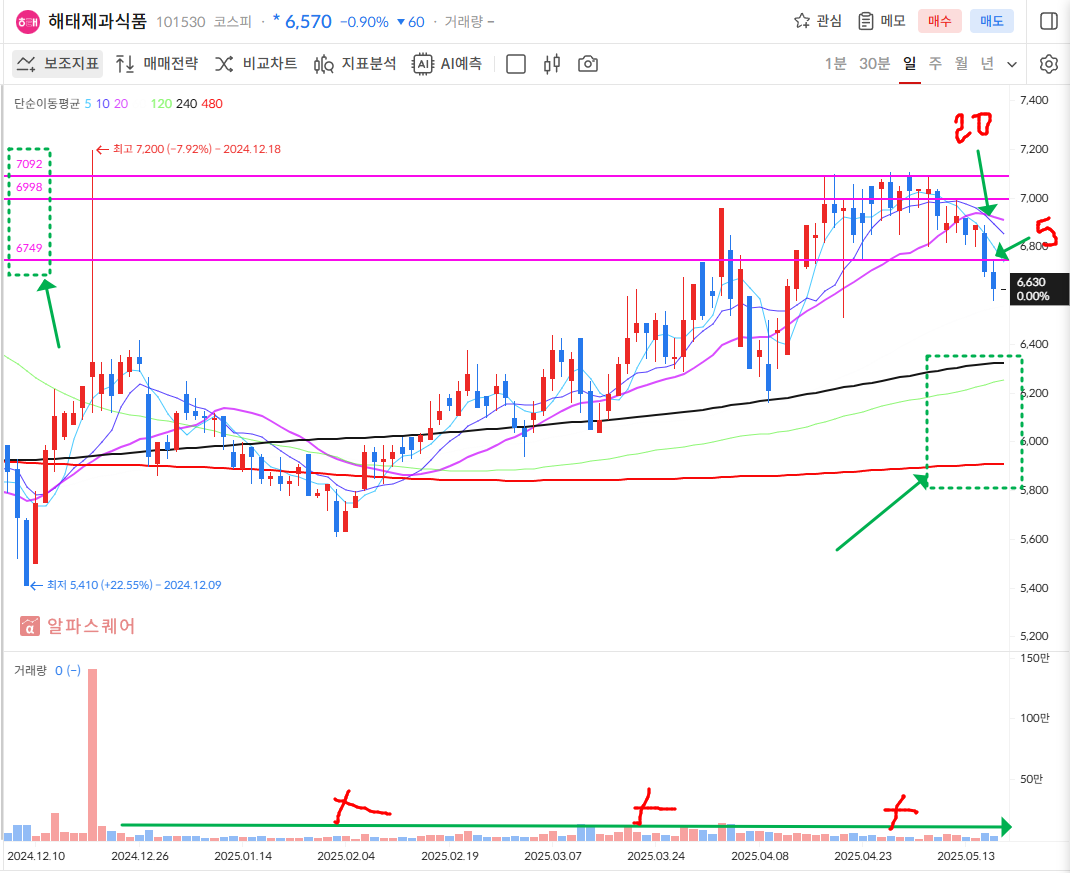The height and width of the screenshot is (873, 1070).
Task: Open 보조지표 indicators menu
Action: point(58,64)
